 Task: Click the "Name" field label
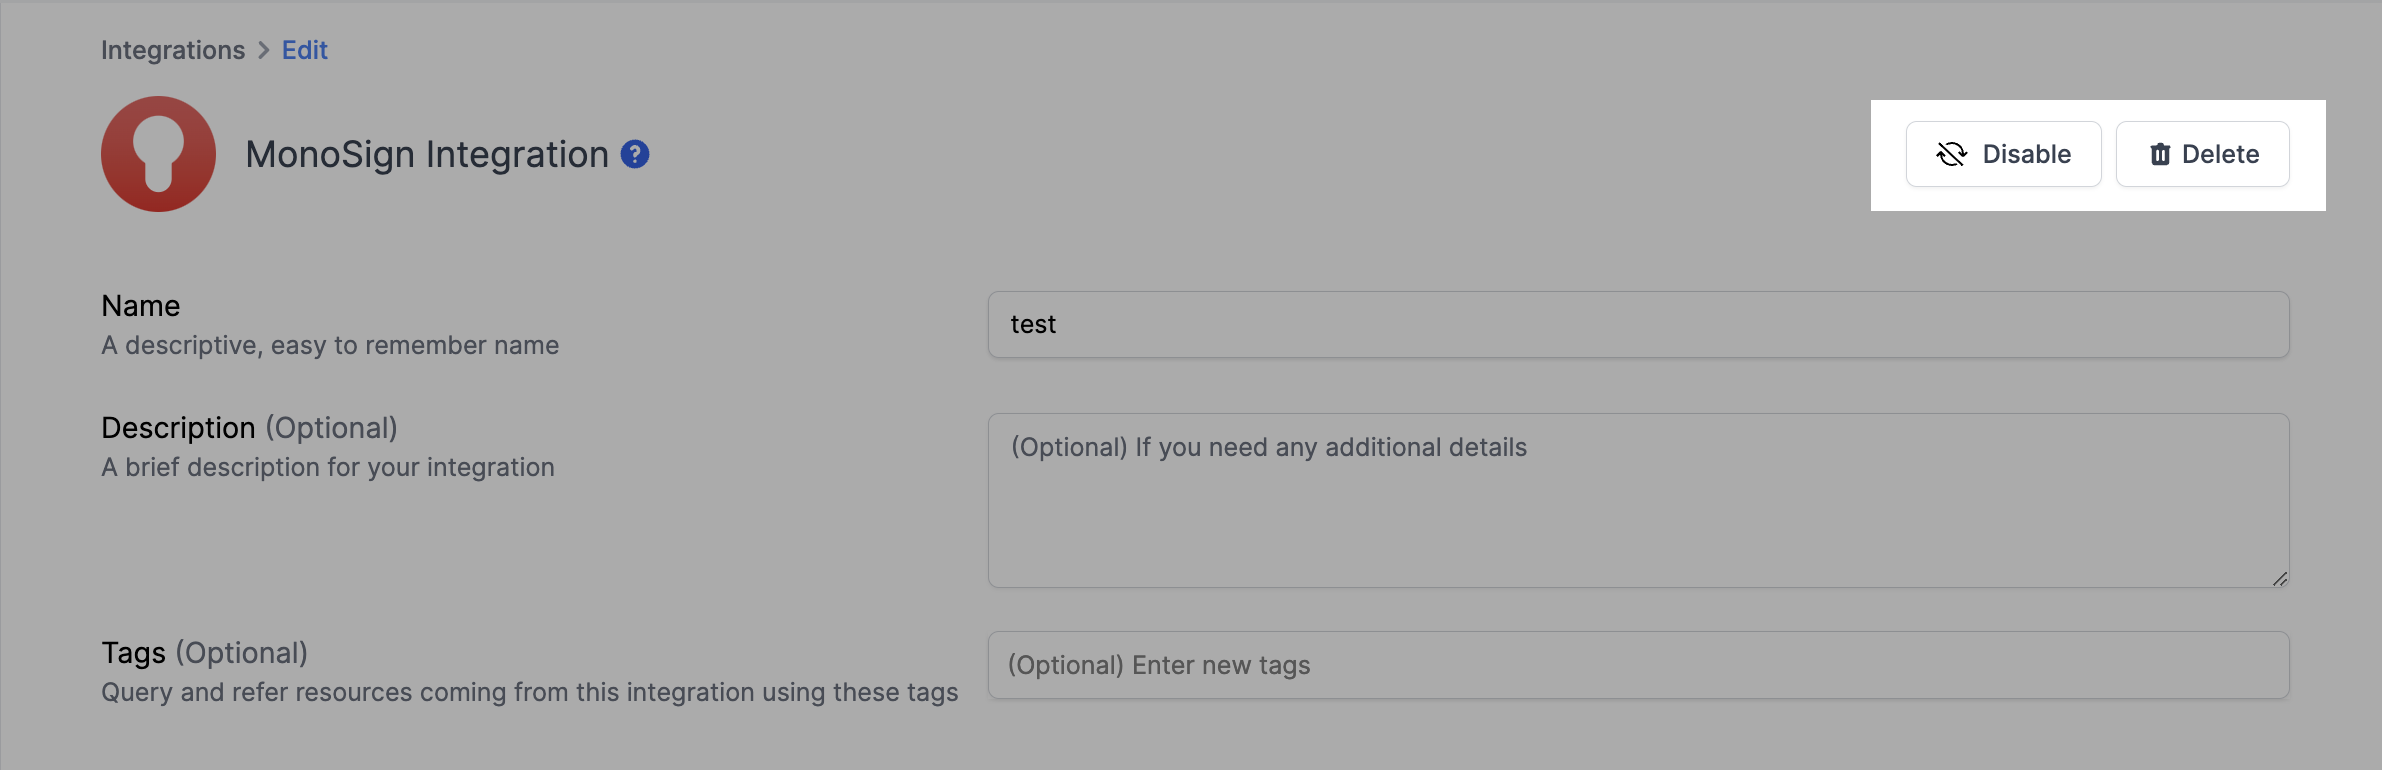click(x=141, y=306)
